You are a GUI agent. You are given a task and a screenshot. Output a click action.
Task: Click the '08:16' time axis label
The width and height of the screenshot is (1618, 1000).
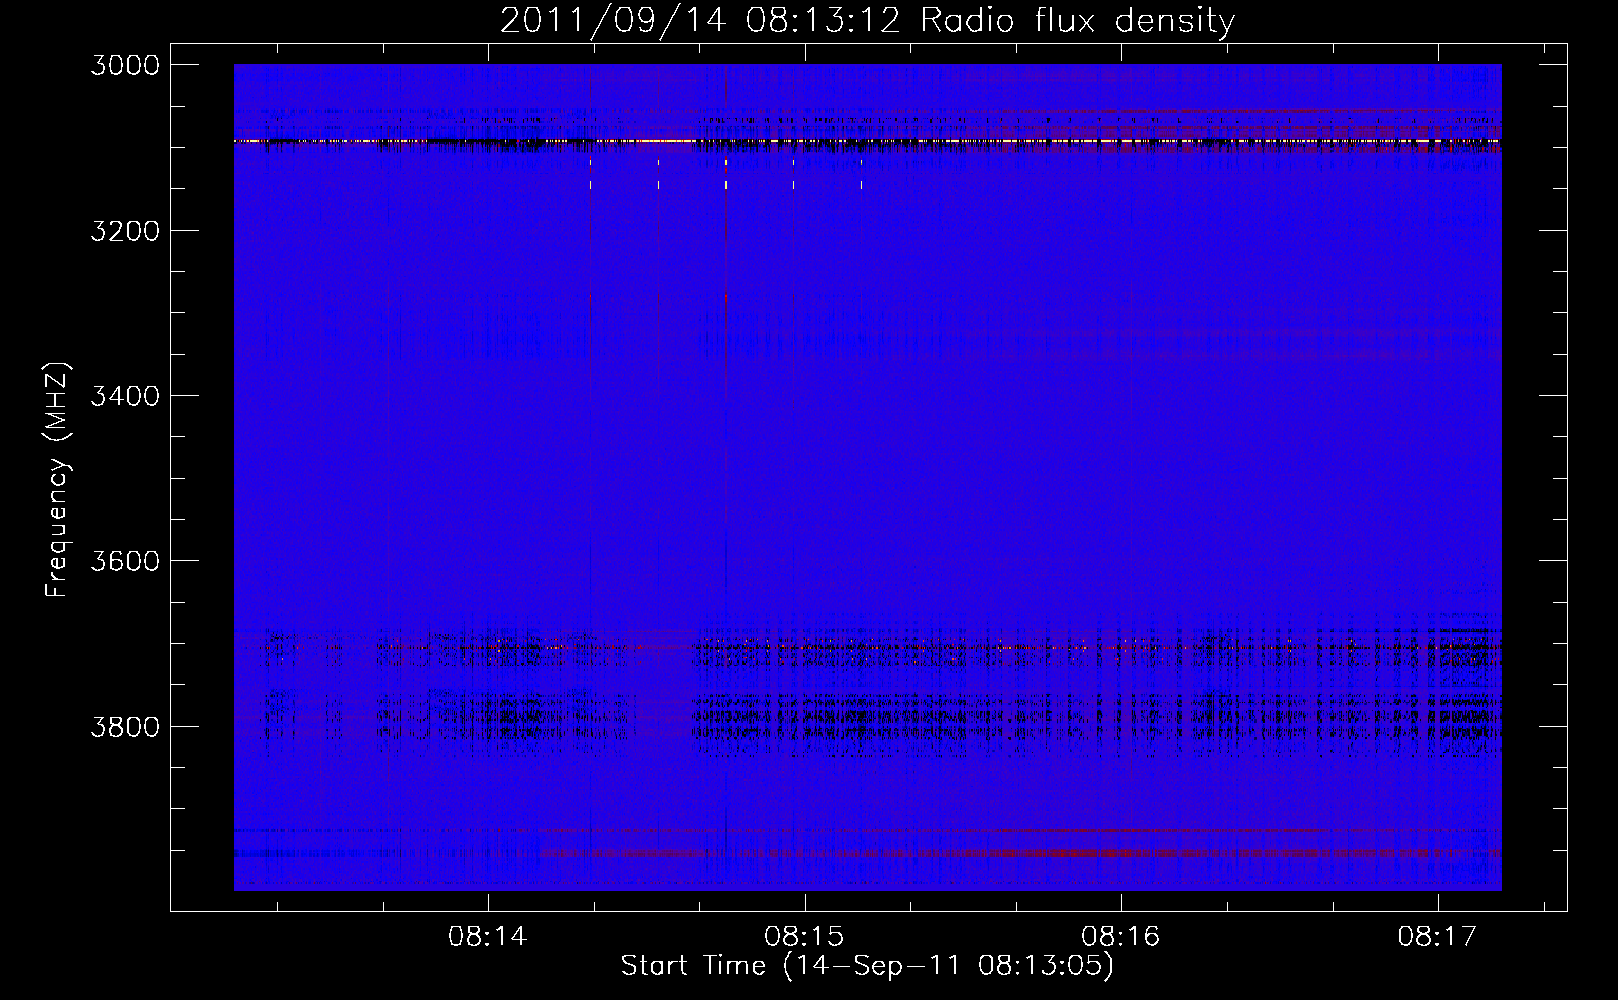point(1121,937)
